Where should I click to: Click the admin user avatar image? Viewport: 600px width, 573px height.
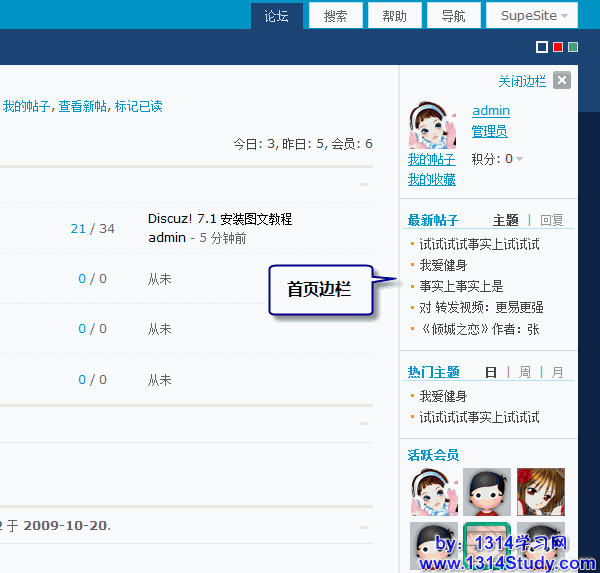point(432,125)
